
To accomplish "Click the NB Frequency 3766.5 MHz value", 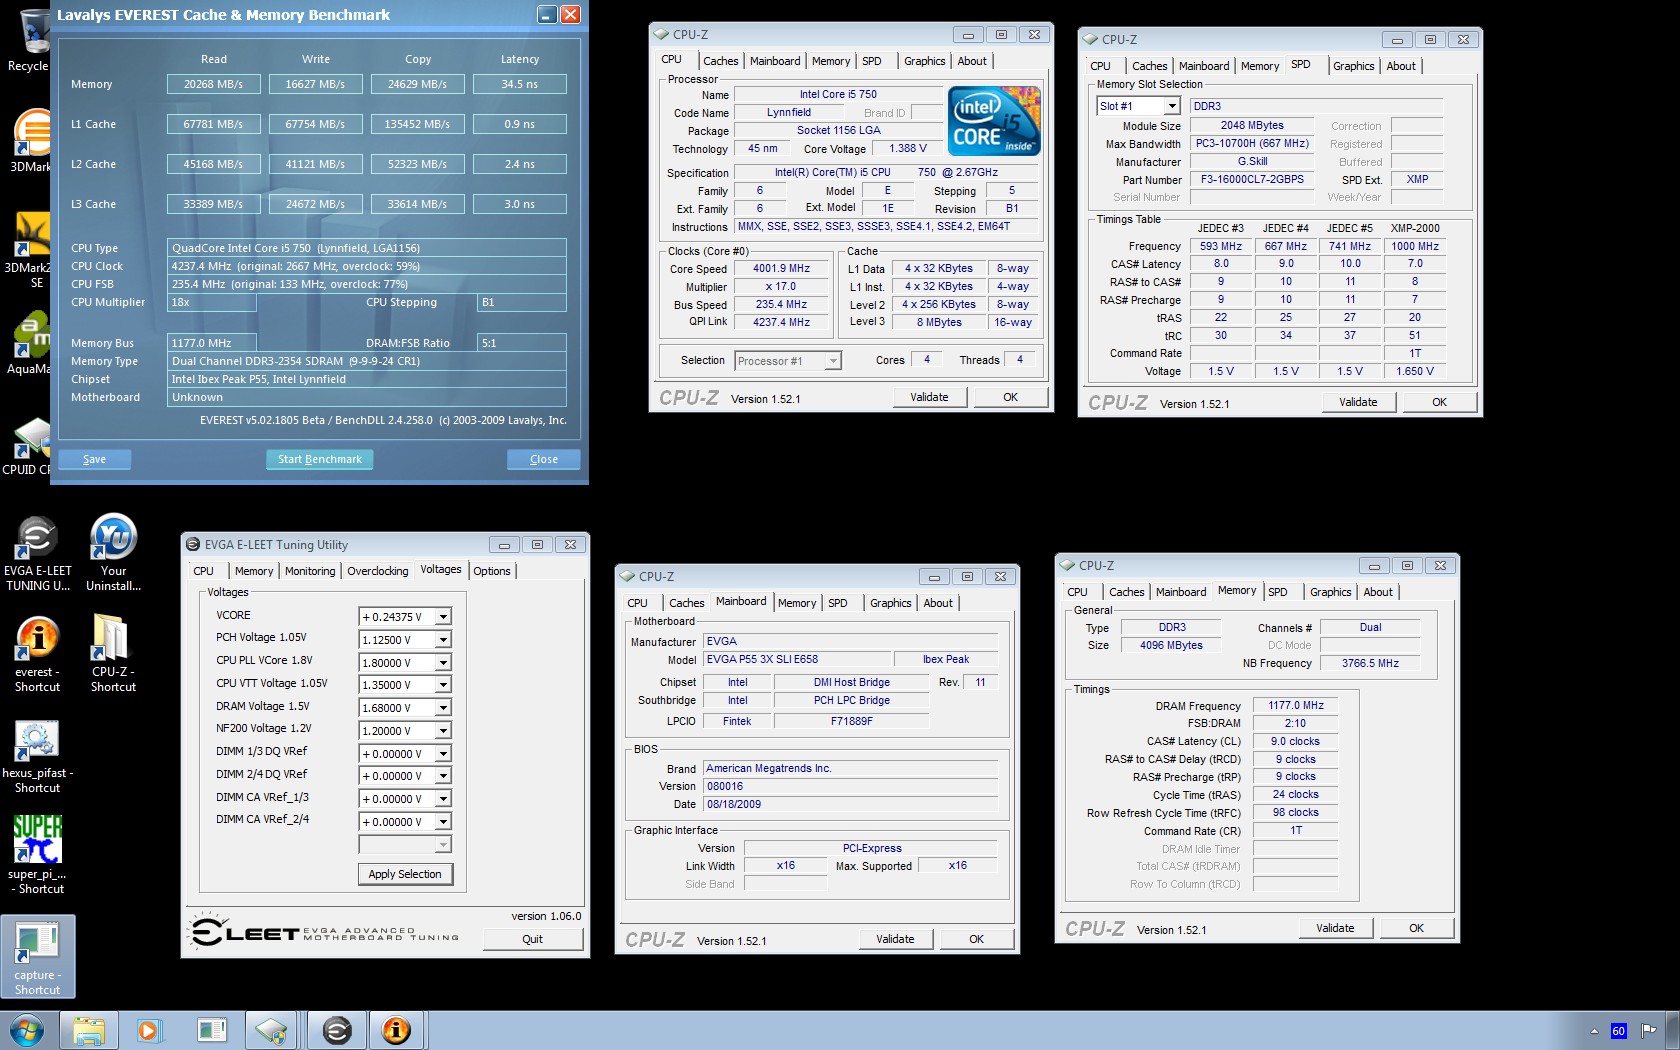I will pyautogui.click(x=1370, y=663).
